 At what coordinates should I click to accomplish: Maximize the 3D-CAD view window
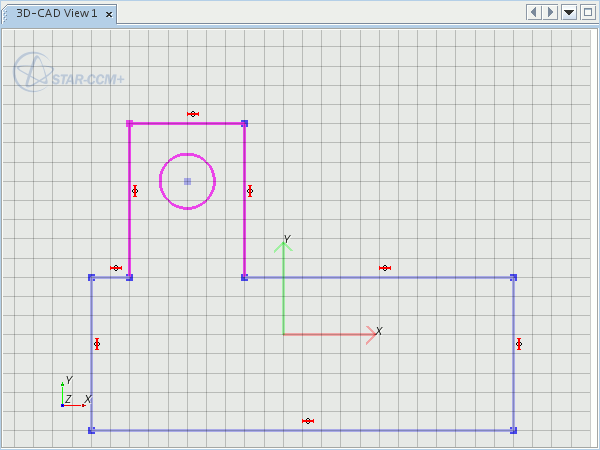tap(587, 12)
